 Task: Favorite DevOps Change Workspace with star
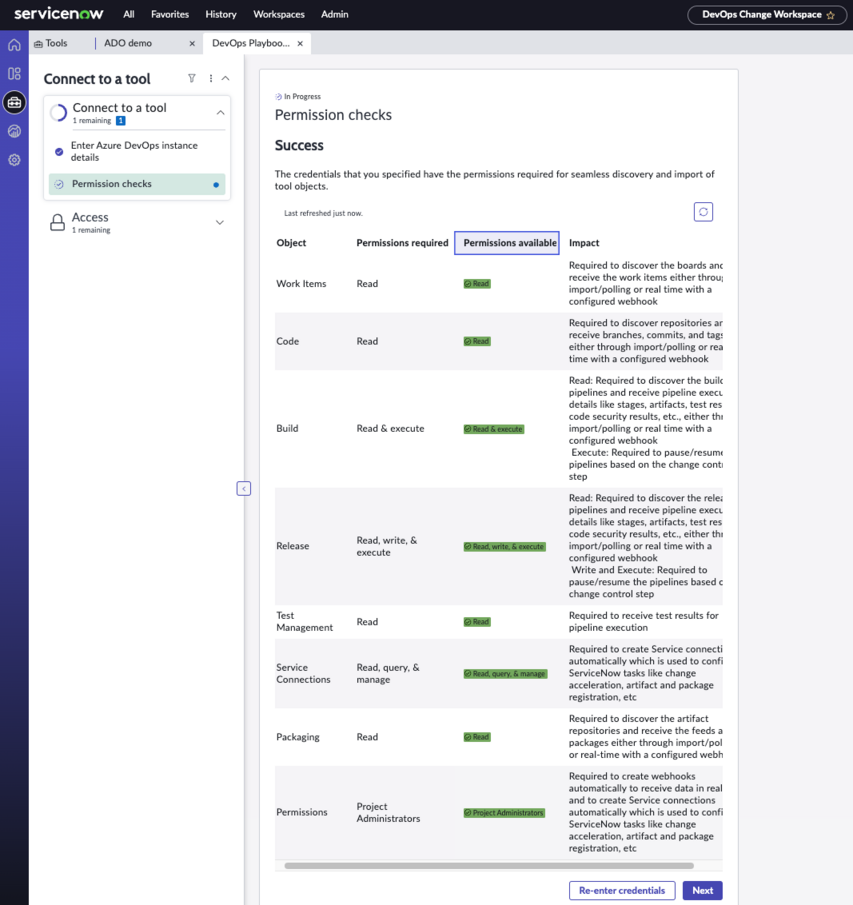click(830, 15)
